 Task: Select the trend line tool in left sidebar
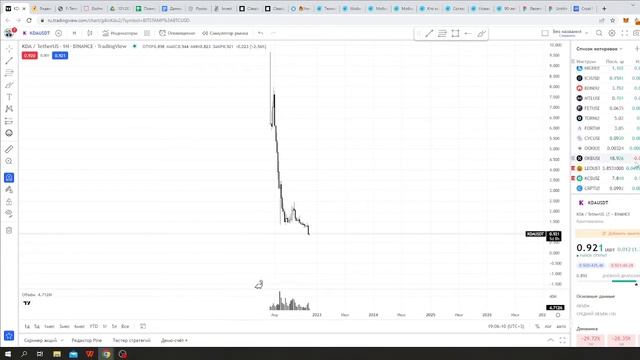coord(9,61)
